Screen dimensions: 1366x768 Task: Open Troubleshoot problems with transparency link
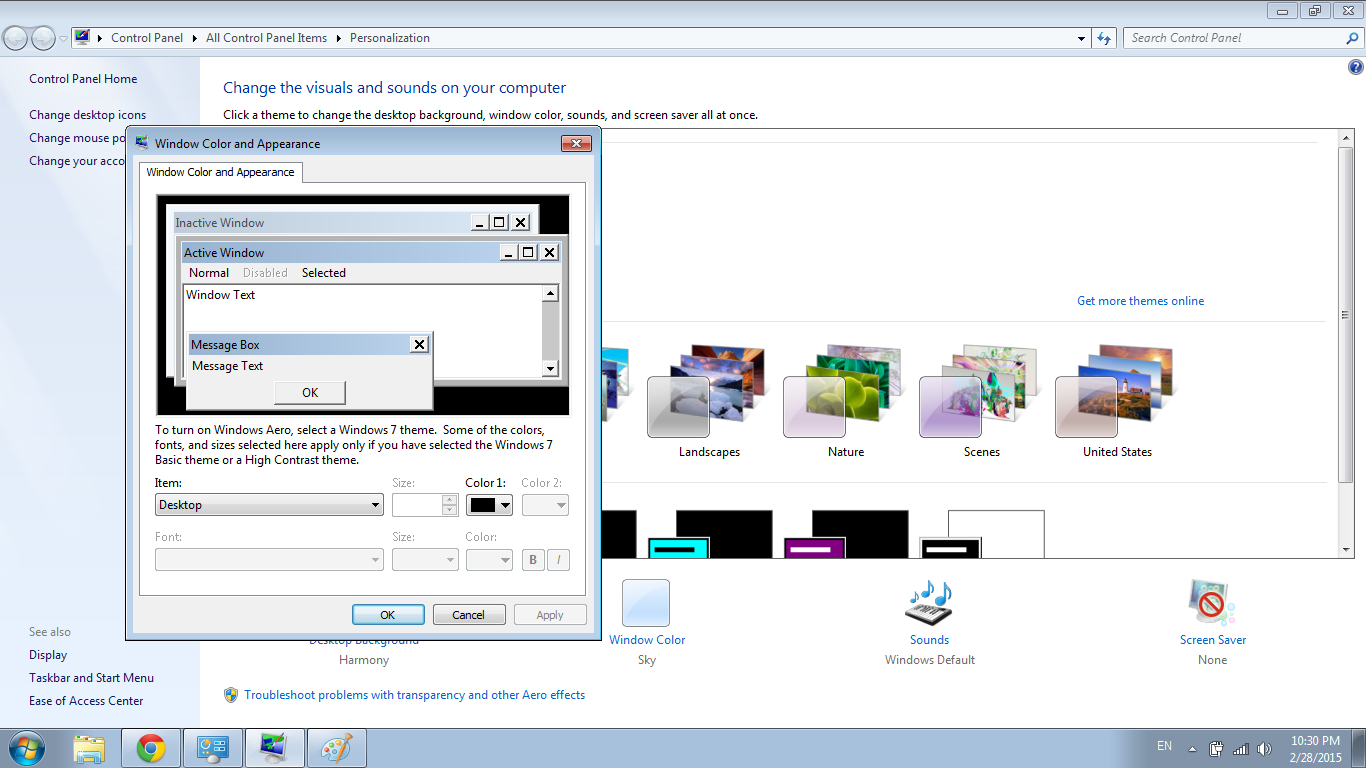click(415, 695)
